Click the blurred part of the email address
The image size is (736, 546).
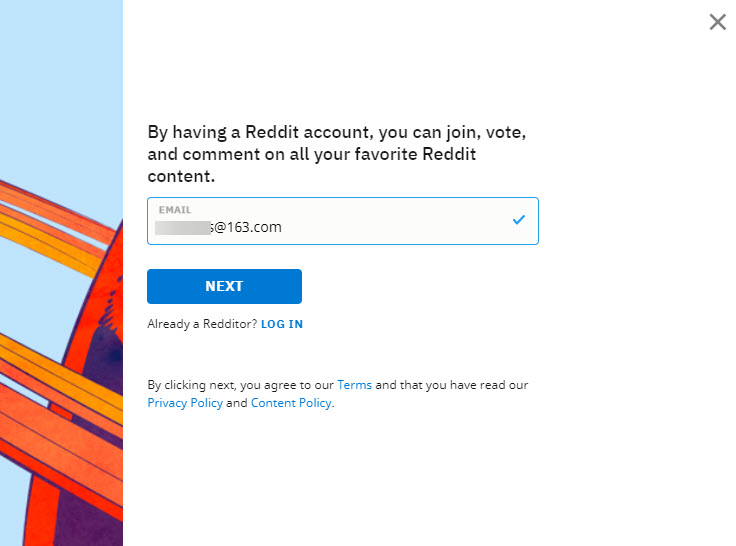(x=182, y=227)
